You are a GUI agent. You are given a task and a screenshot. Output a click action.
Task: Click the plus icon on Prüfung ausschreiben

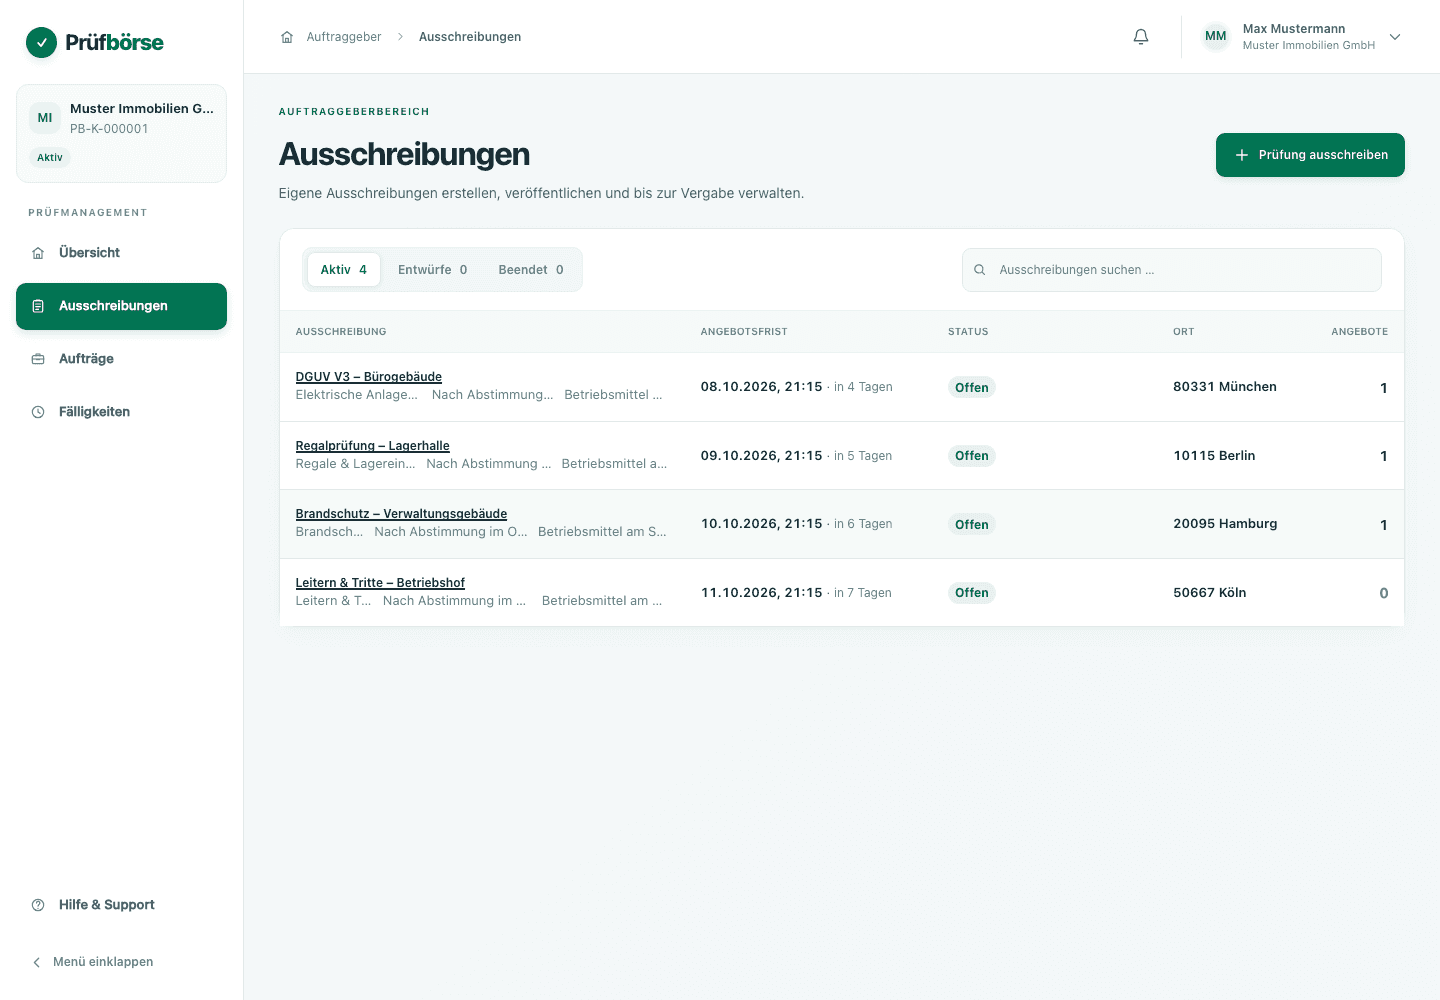(x=1242, y=155)
